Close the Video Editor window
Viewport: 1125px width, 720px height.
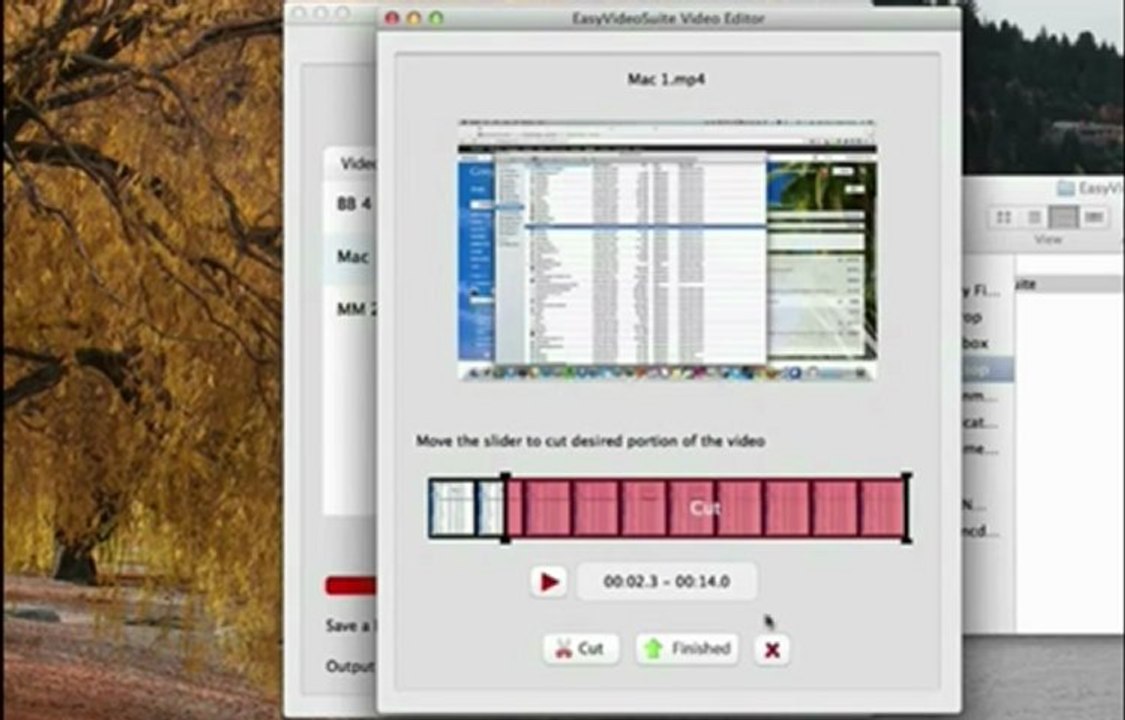(392, 18)
